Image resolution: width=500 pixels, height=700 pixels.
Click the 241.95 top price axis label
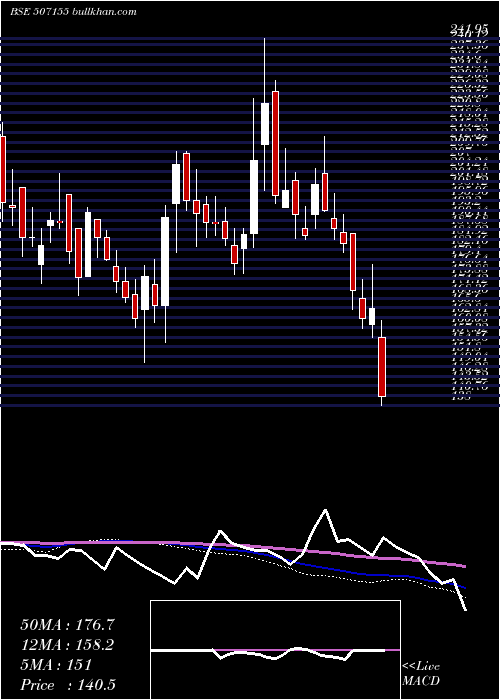pyautogui.click(x=468, y=30)
